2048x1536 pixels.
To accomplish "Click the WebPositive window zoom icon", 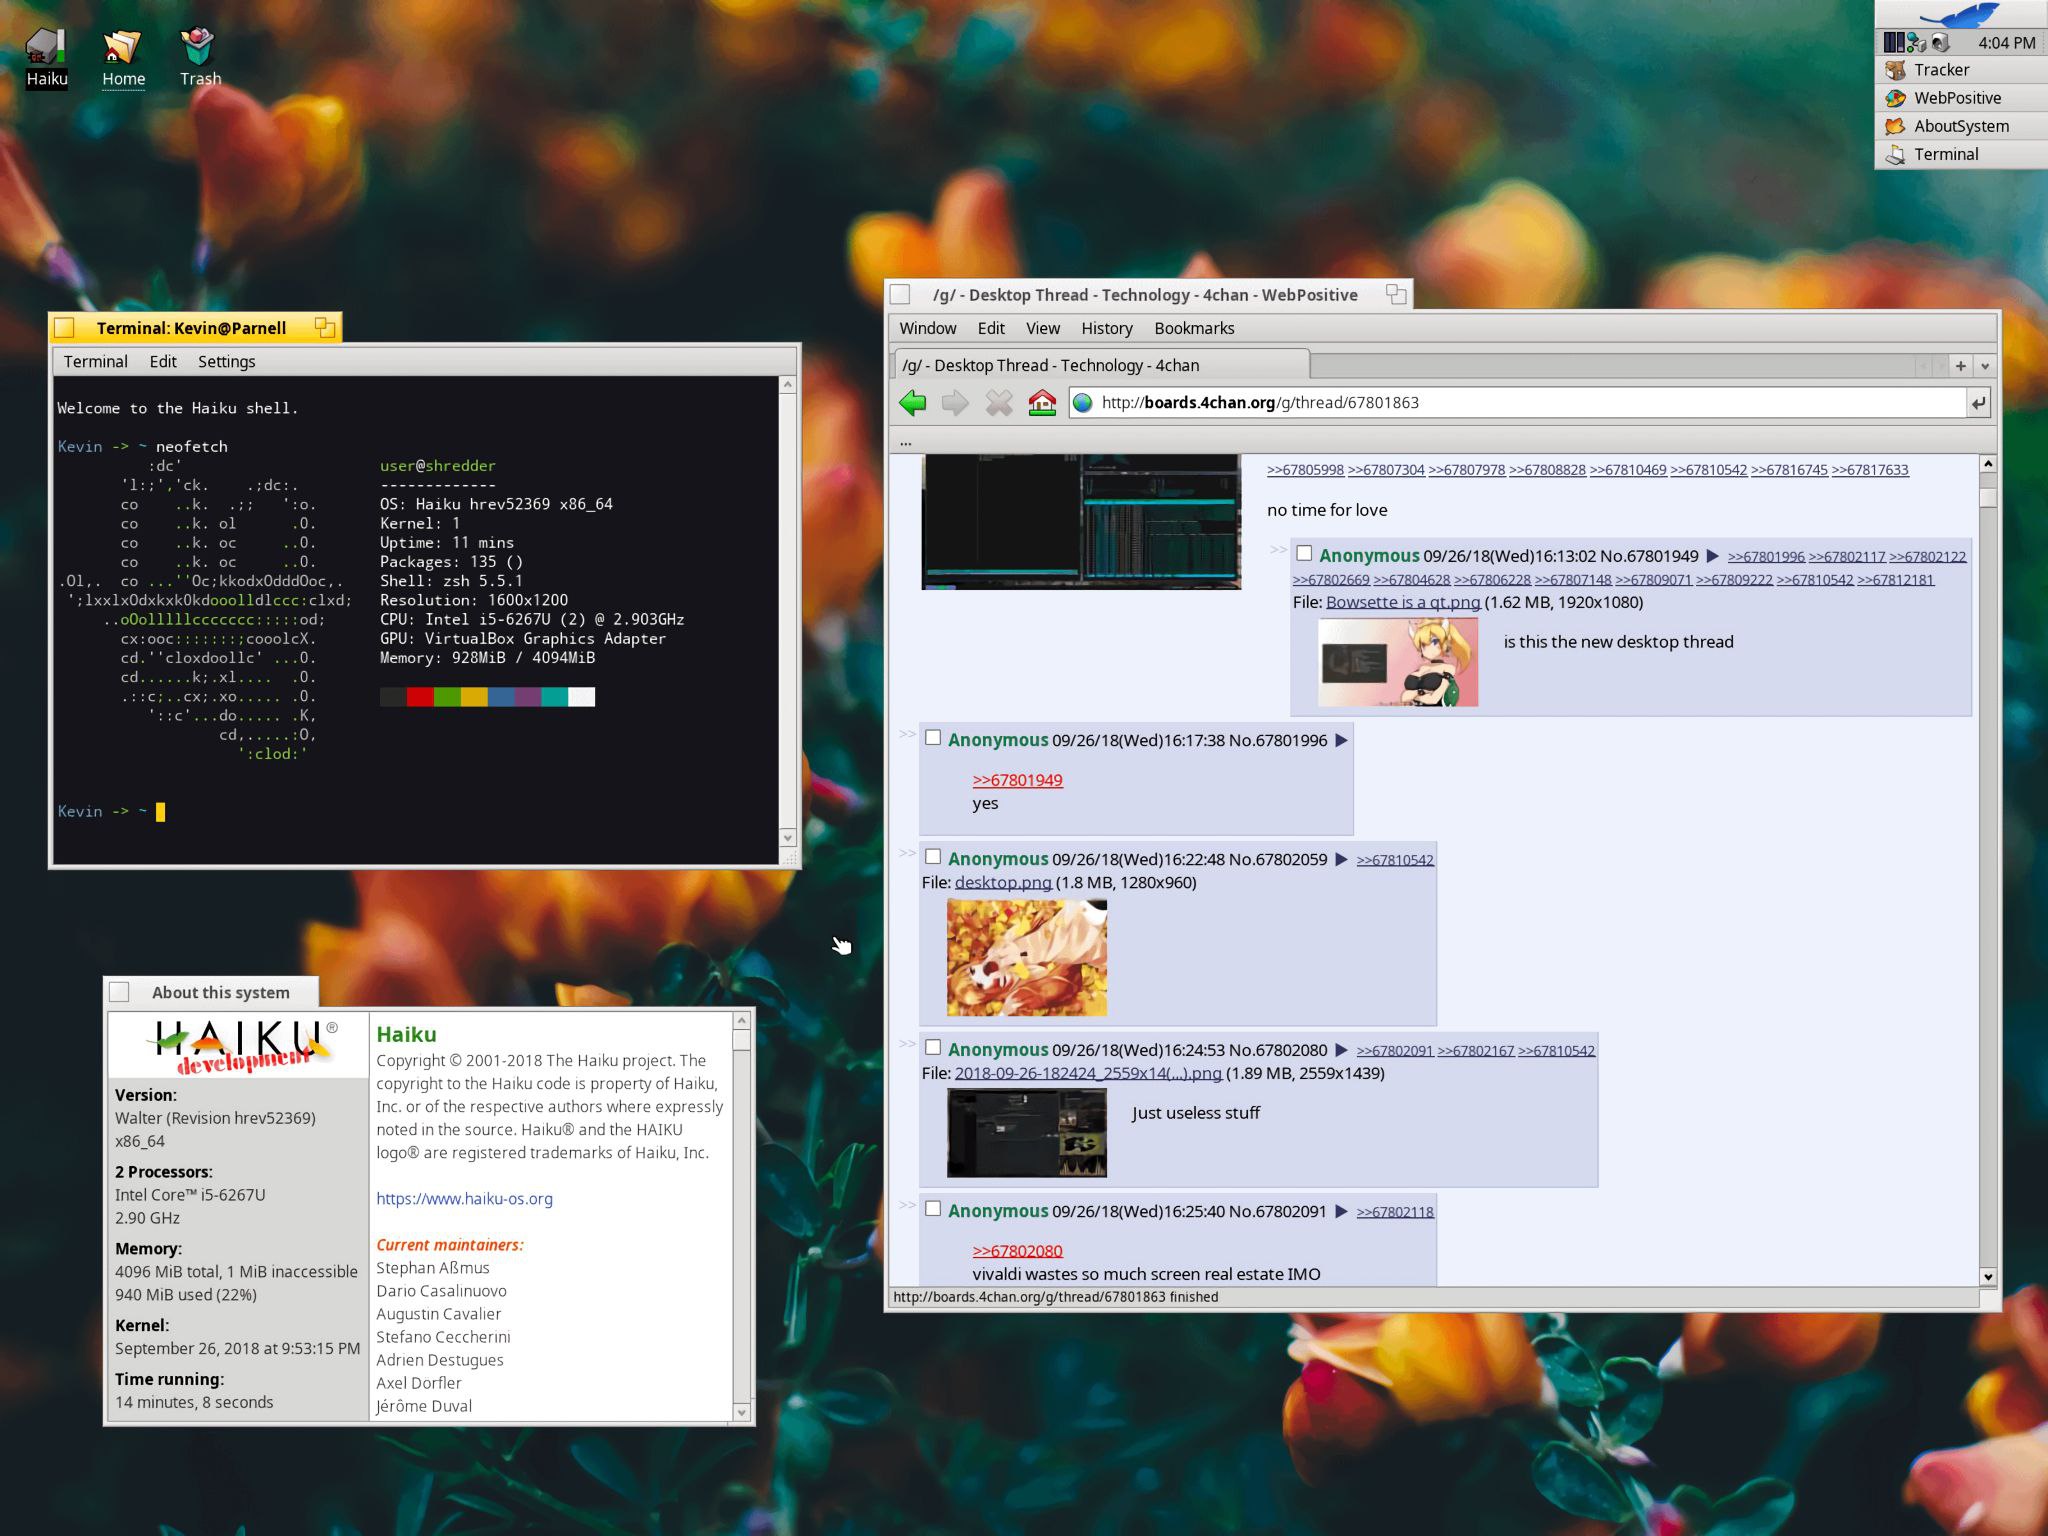I will pos(1396,294).
